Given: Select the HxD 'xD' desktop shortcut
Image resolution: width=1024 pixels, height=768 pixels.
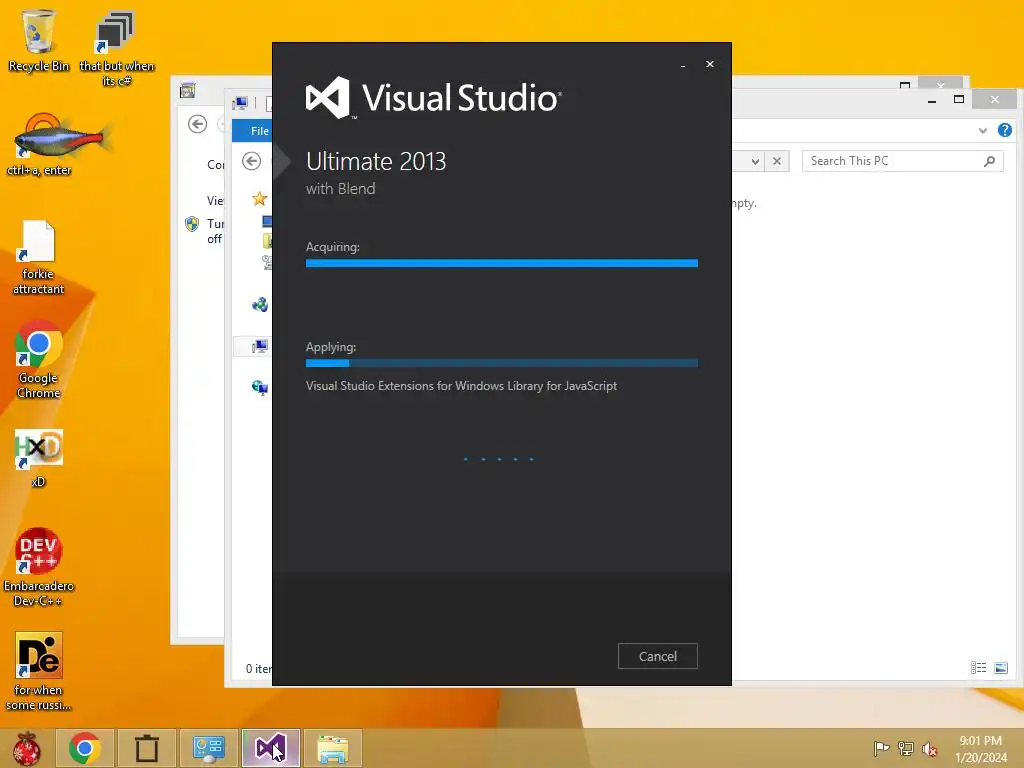Looking at the screenshot, I should 39,458.
